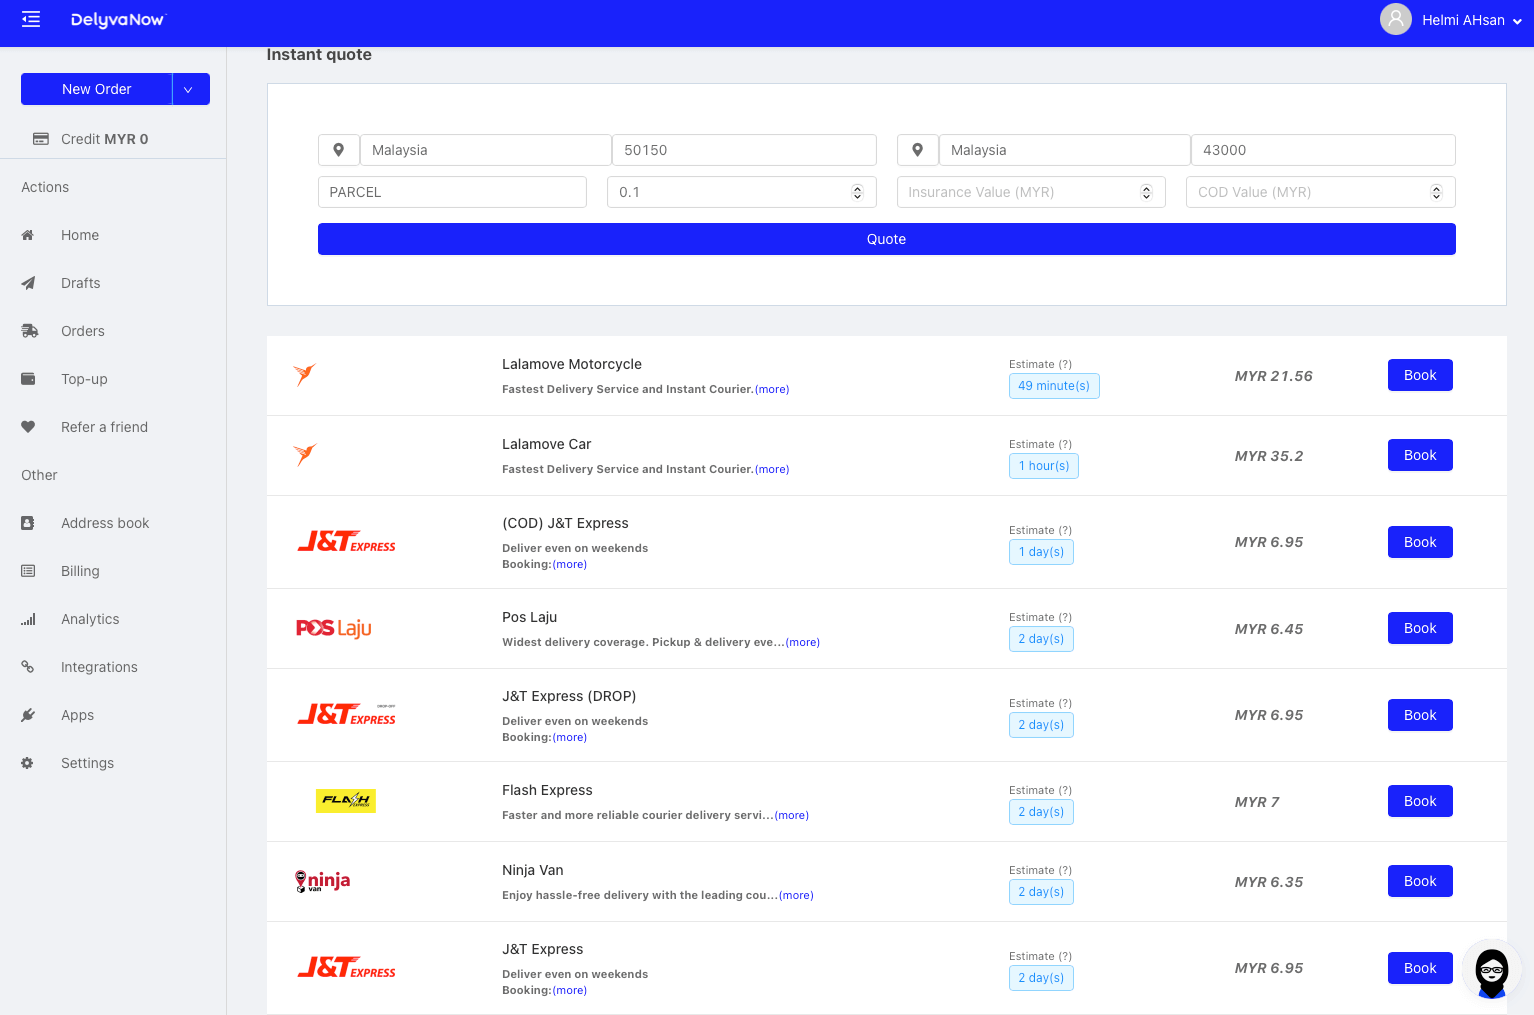1534x1015 pixels.
Task: Click the Lalamove Motorcycle logo
Action: click(305, 375)
